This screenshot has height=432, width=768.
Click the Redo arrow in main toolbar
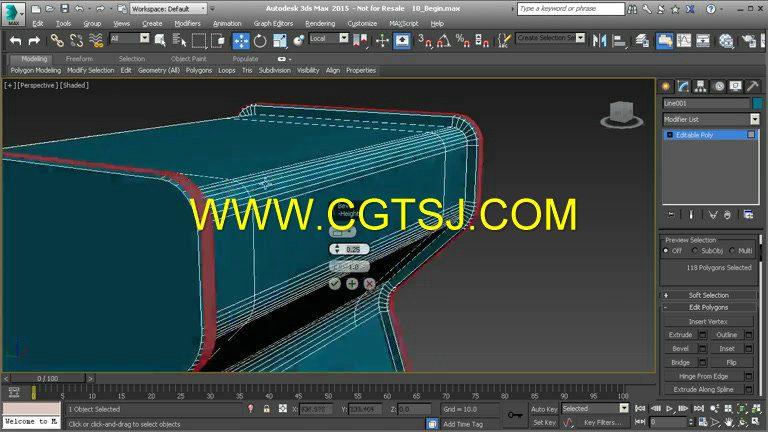pos(34,41)
